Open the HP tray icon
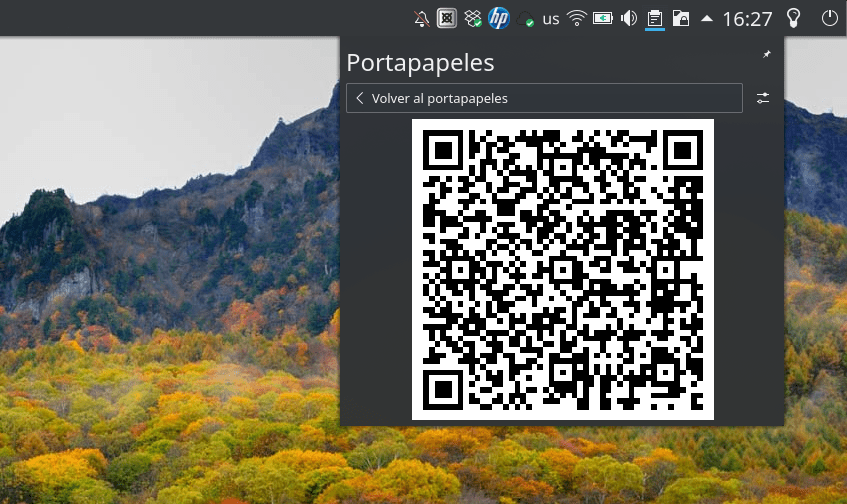Viewport: 847px width, 504px height. pos(499,18)
